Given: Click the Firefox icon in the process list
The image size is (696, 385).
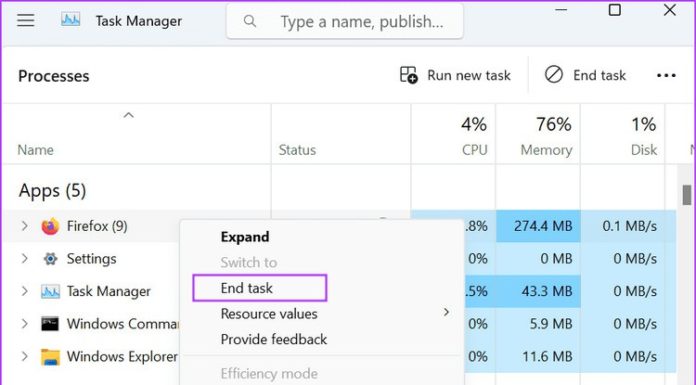Looking at the screenshot, I should 50,226.
